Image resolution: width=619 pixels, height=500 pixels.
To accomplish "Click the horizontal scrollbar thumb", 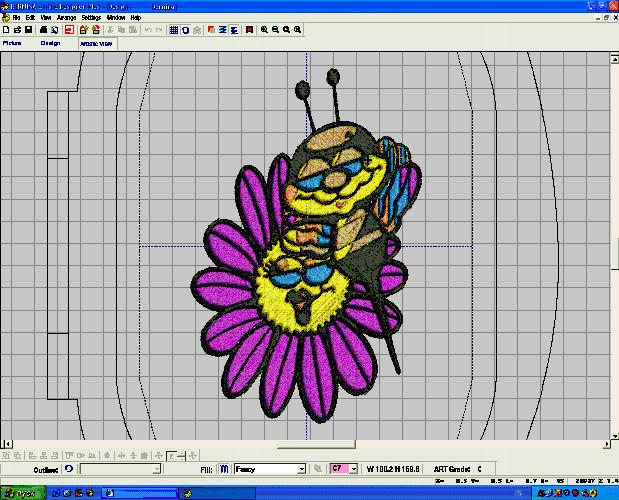I will tap(315, 444).
